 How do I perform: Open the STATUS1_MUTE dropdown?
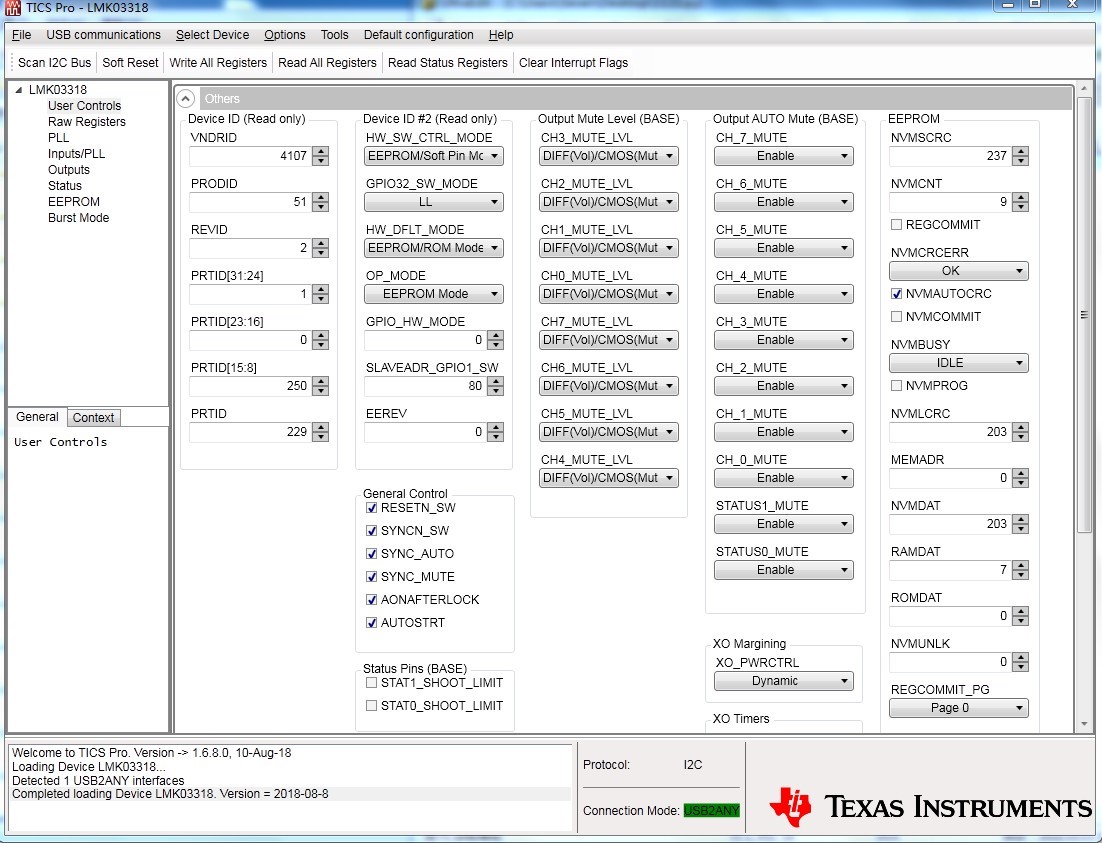click(x=784, y=524)
